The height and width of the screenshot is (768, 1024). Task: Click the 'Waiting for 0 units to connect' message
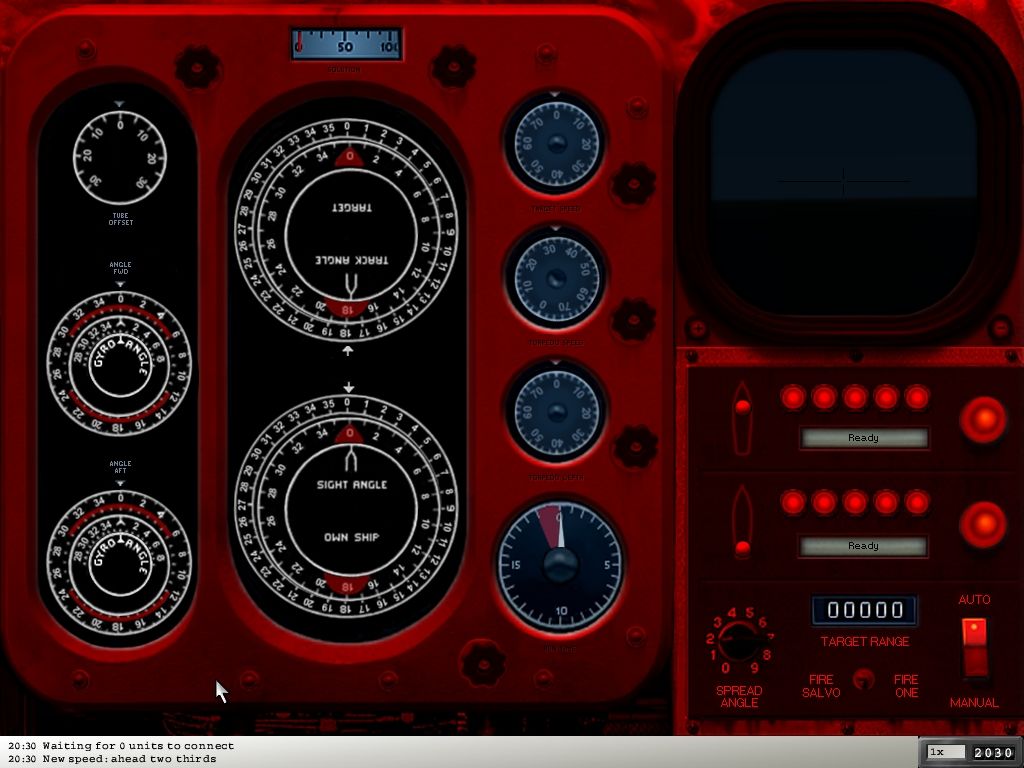pos(138,746)
